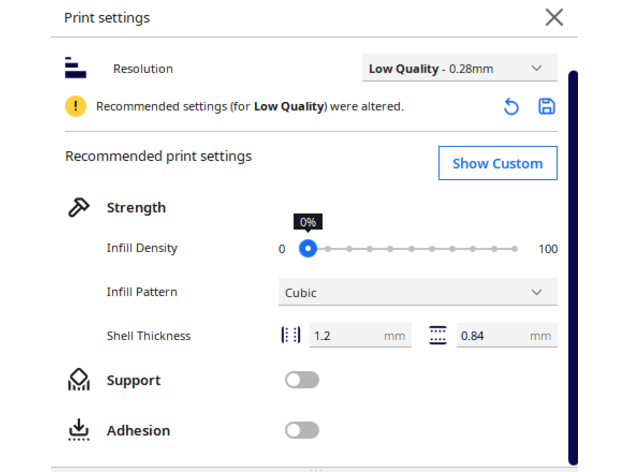Image resolution: width=628 pixels, height=472 pixels.
Task: Click the Support structure icon
Action: click(78, 380)
